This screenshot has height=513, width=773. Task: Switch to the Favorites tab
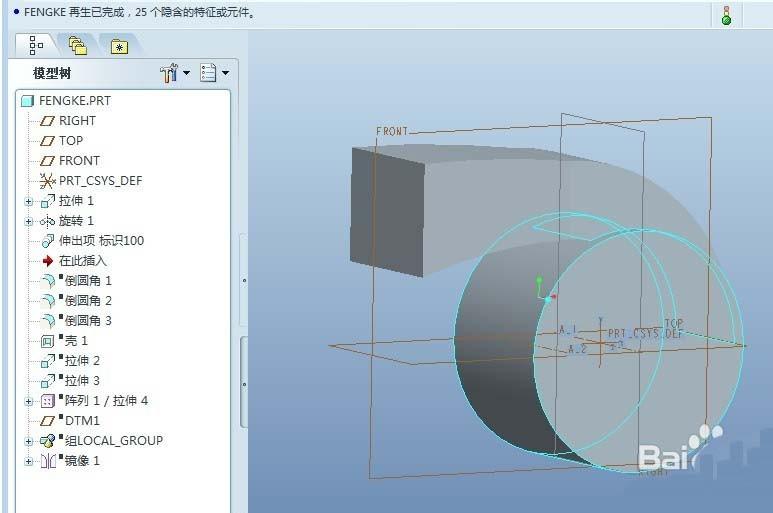pyautogui.click(x=119, y=46)
